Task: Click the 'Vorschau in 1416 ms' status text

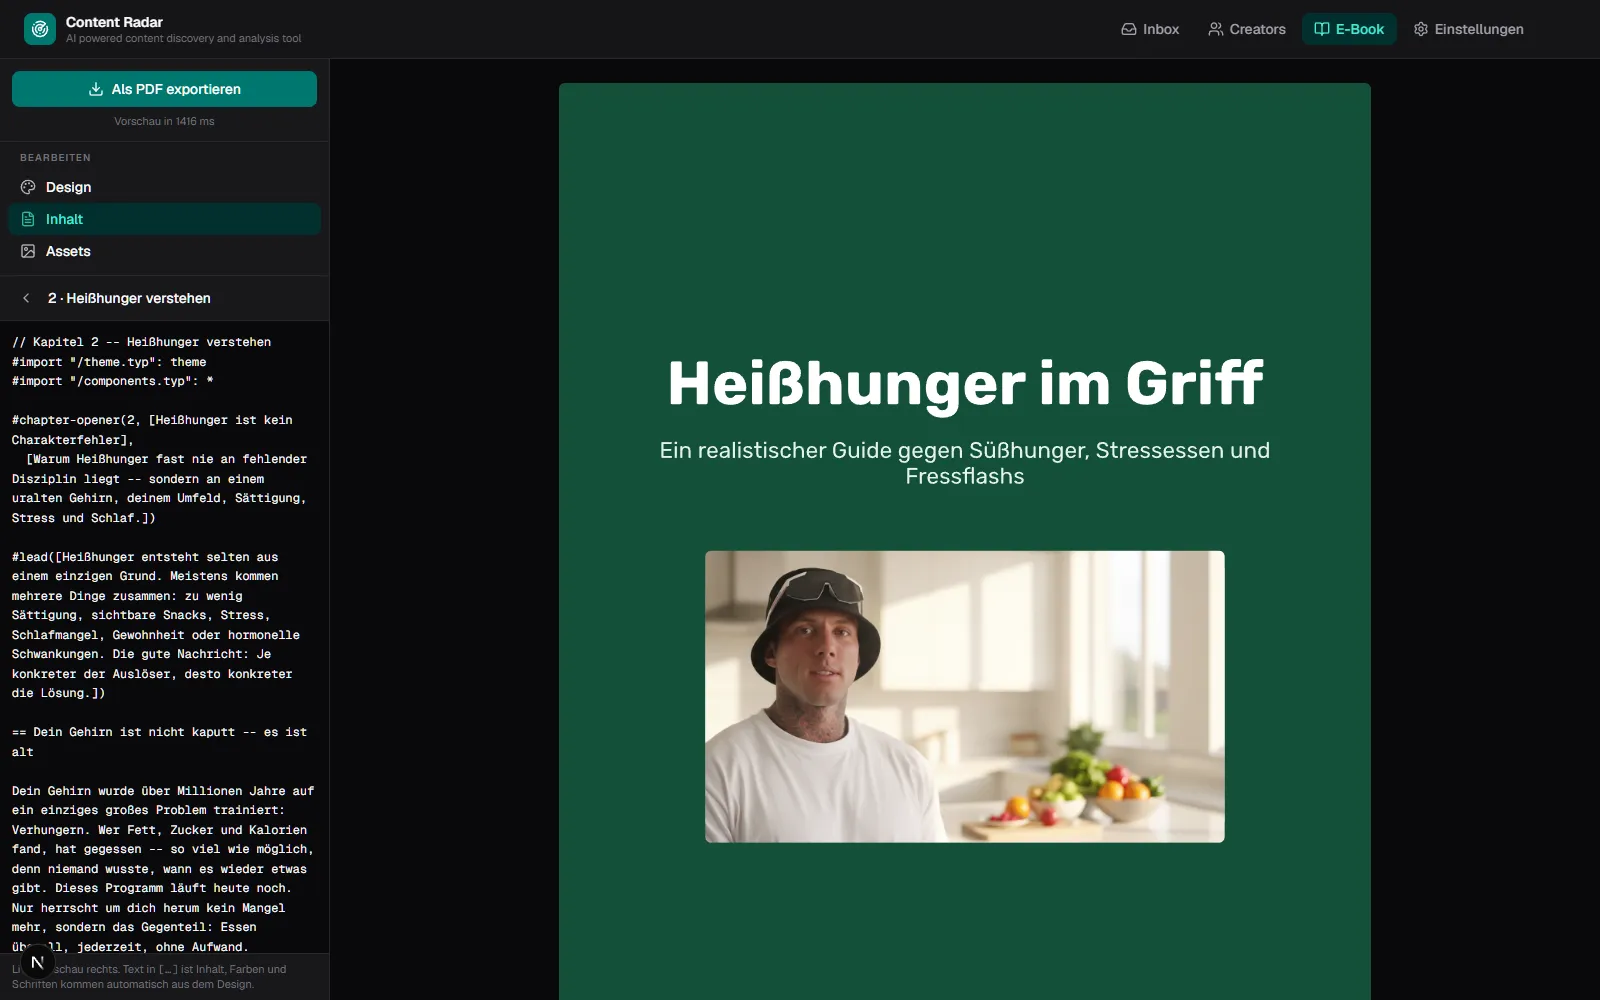Action: [164, 121]
